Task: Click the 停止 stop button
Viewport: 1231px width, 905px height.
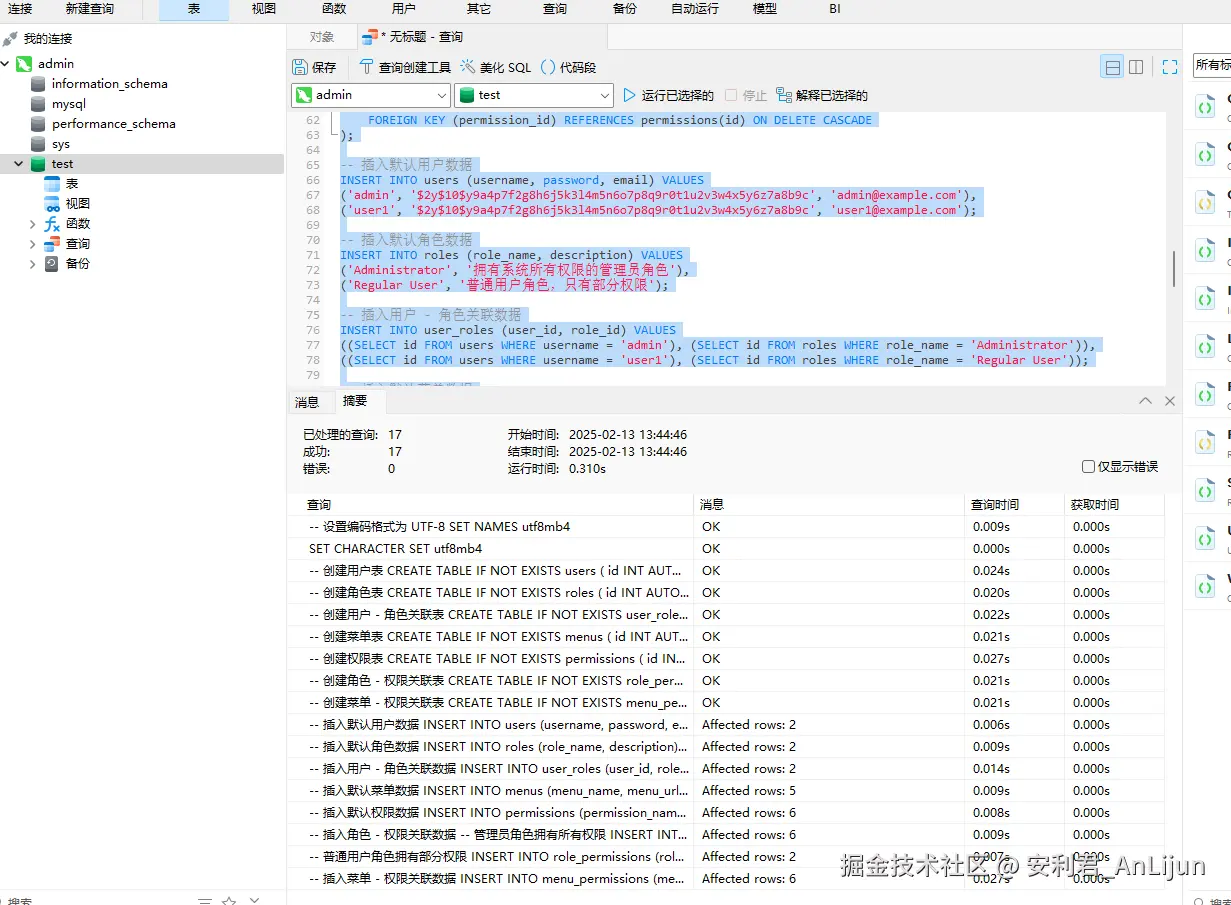Action: (746, 95)
